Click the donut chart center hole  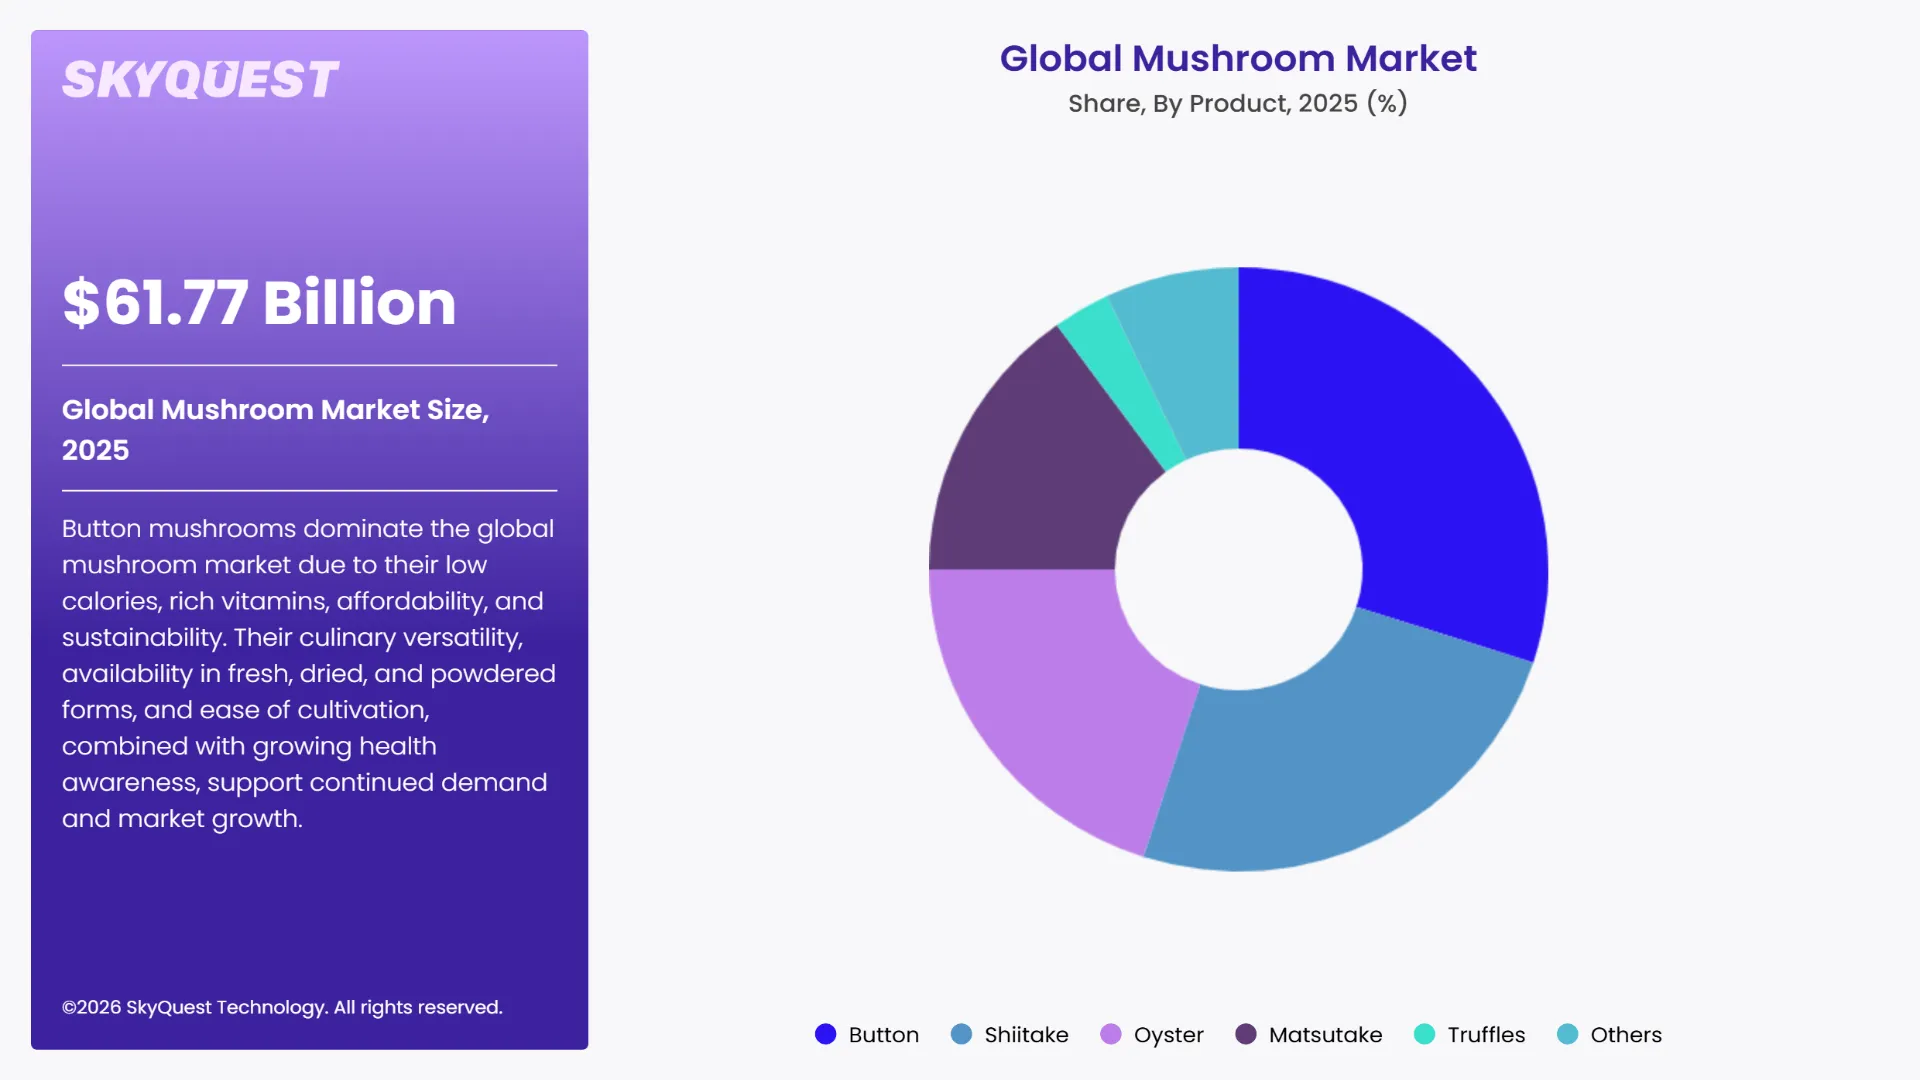pyautogui.click(x=1238, y=570)
